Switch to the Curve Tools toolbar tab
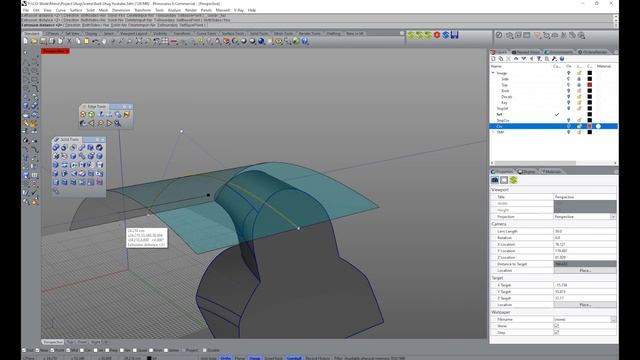Viewport: 640px width, 360px height. [x=207, y=33]
